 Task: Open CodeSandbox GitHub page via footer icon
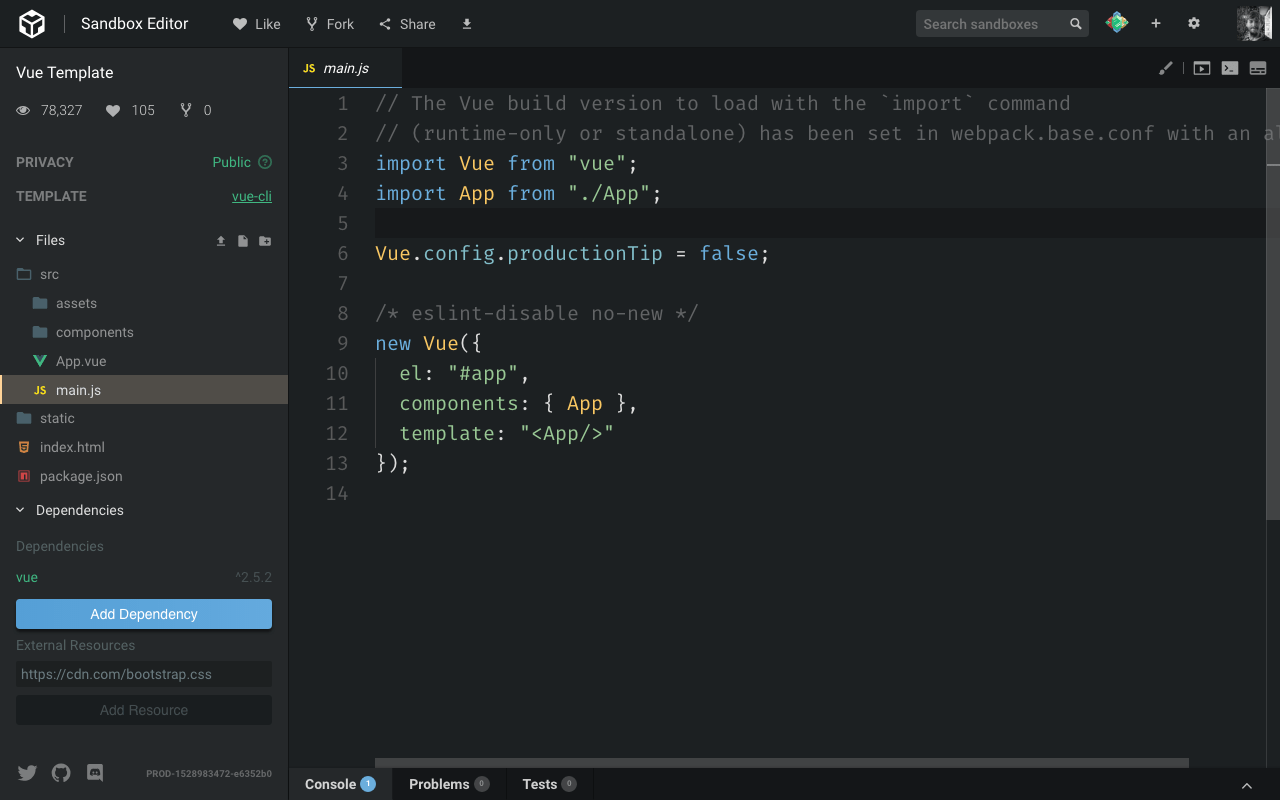click(60, 772)
